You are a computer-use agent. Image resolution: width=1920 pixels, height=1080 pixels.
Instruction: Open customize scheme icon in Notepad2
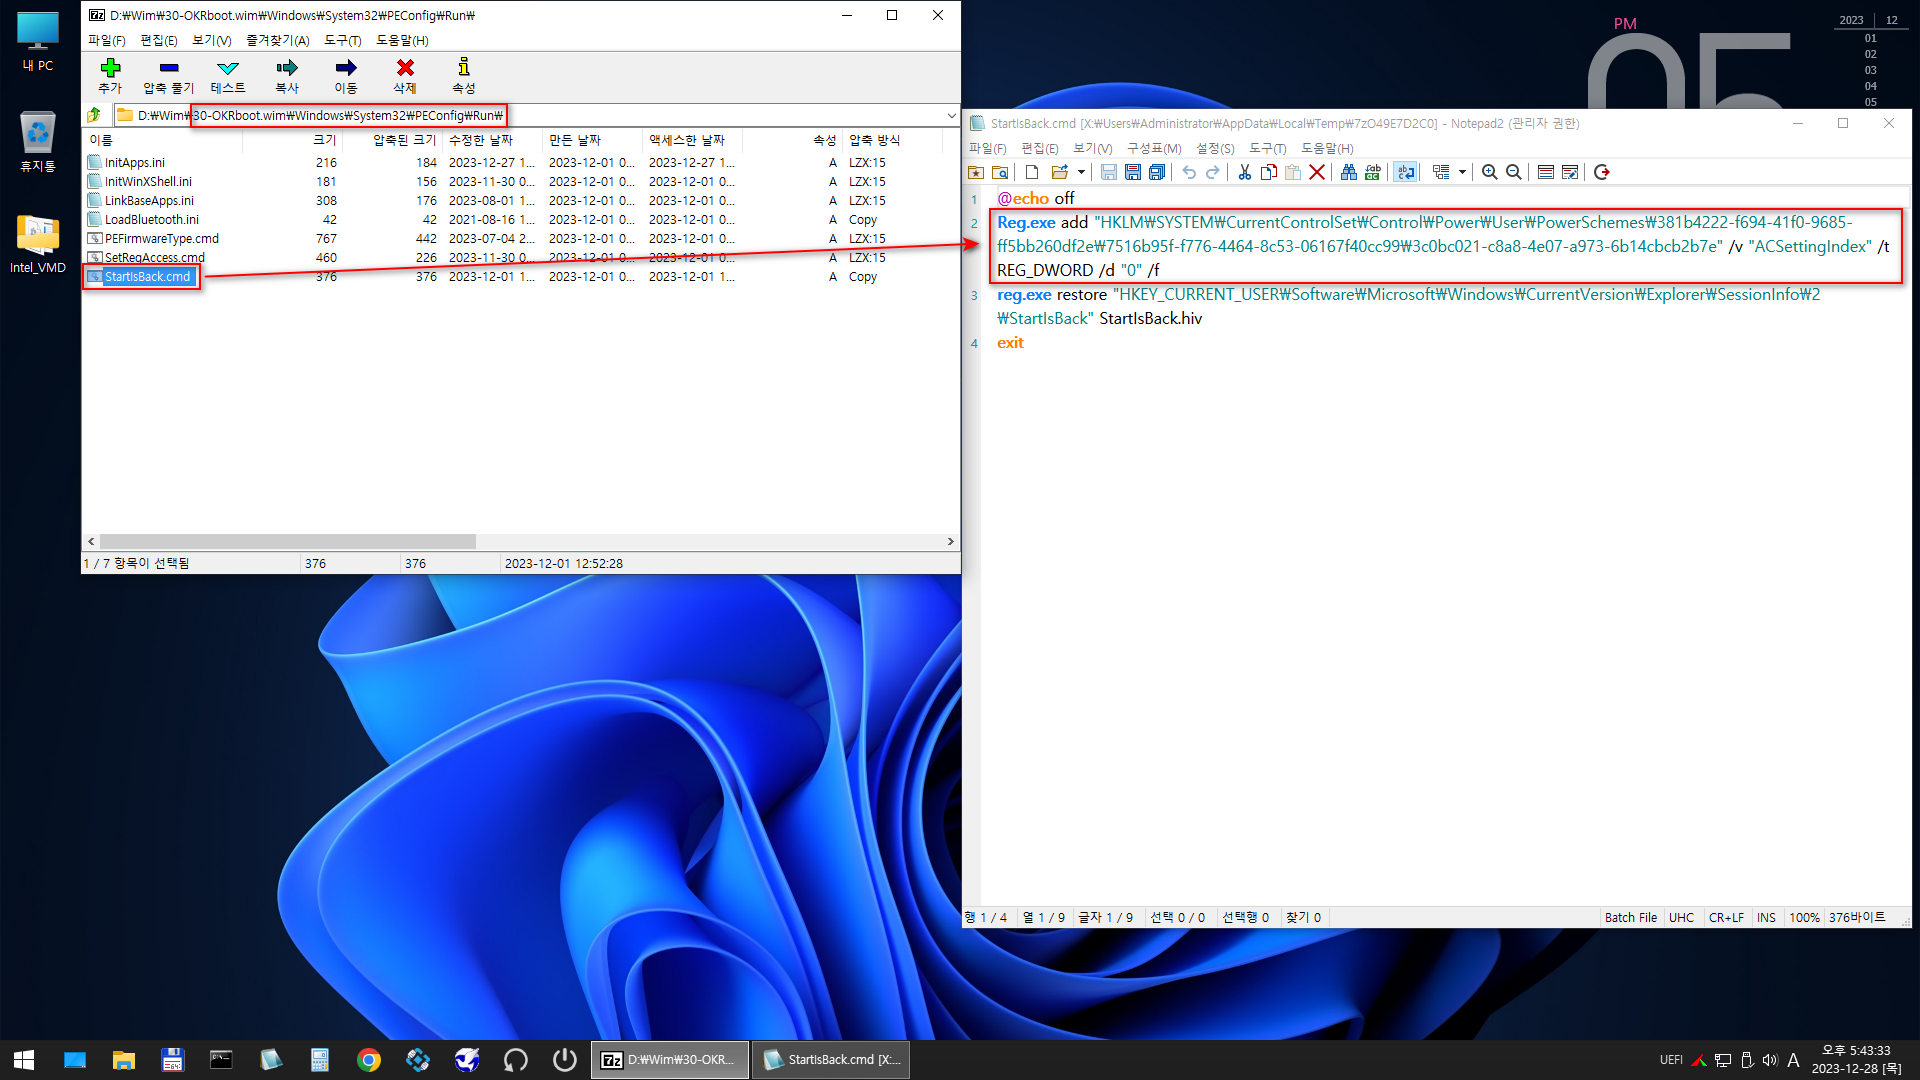point(1570,172)
